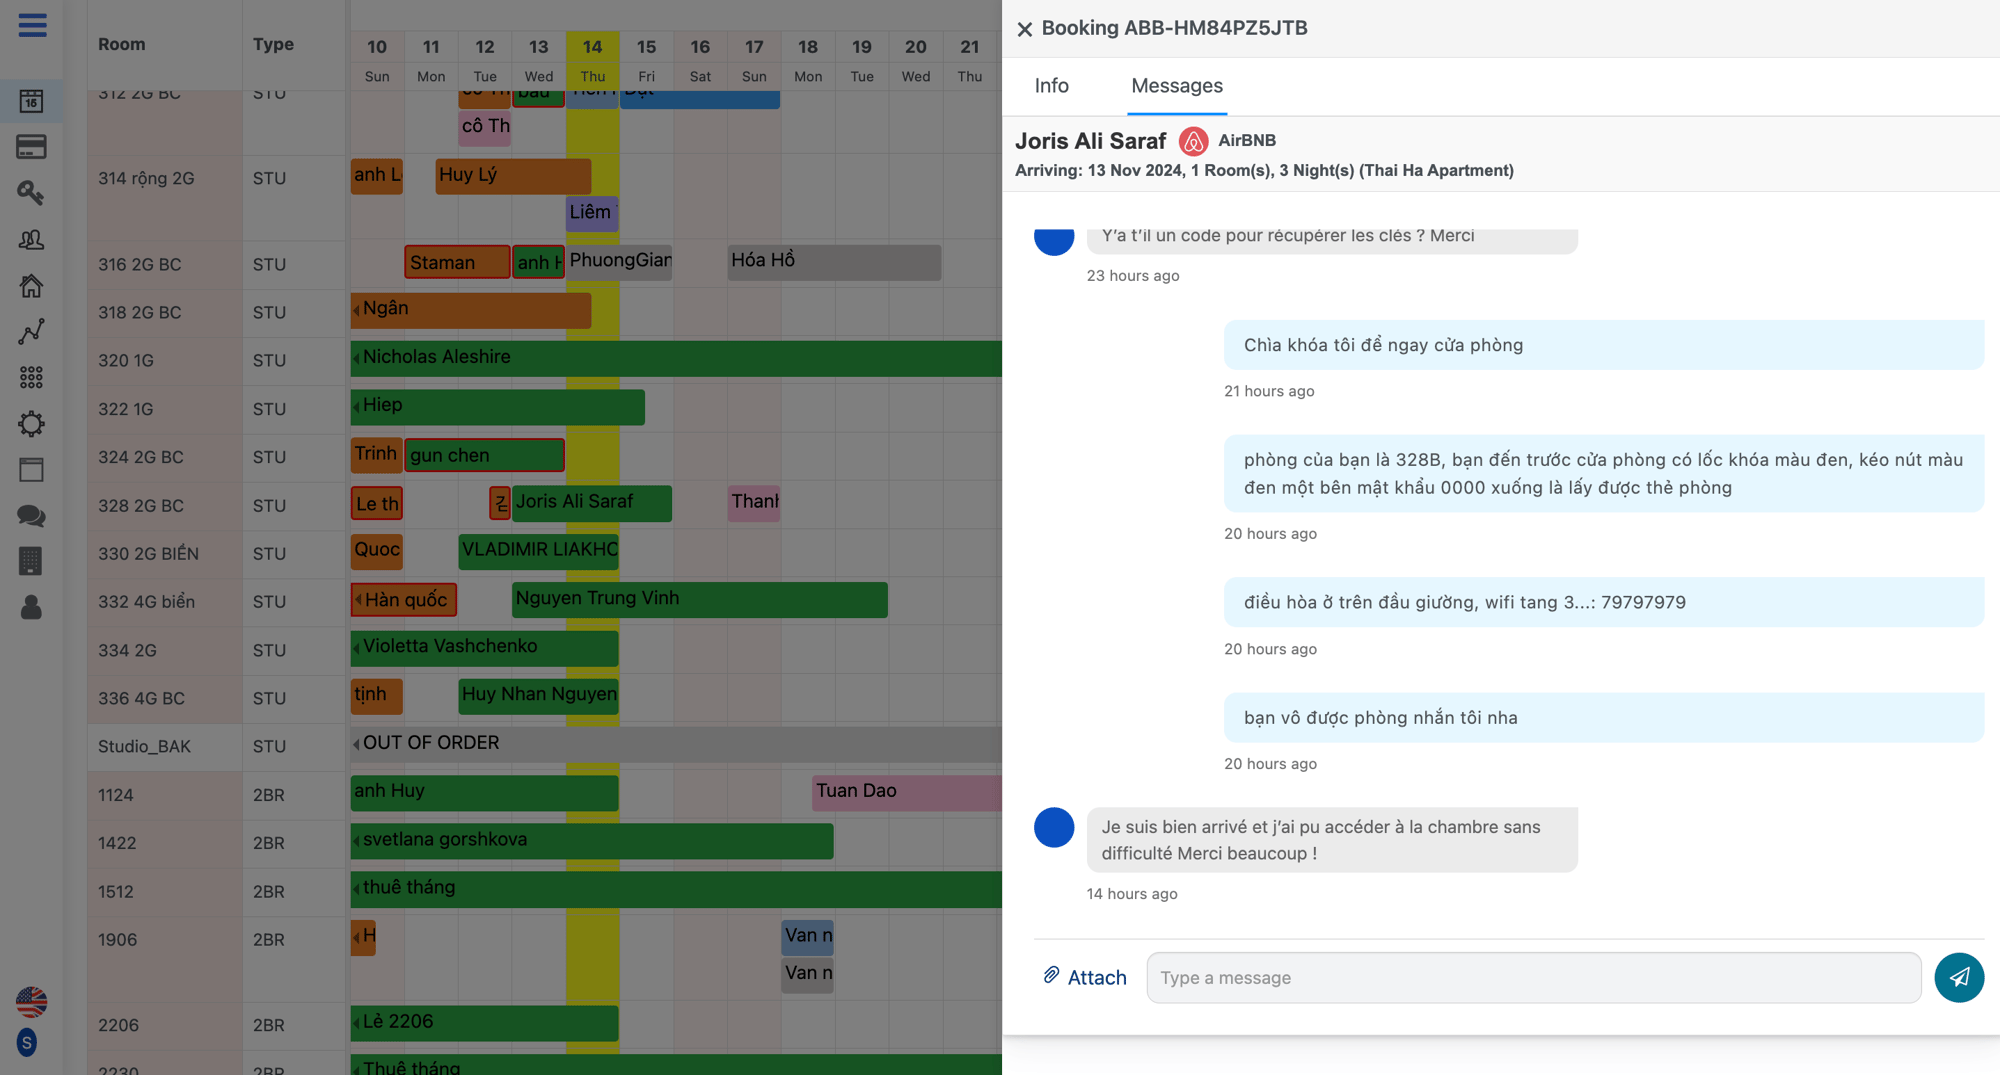
Task: Open the chat bubbles messages icon
Action: [31, 516]
